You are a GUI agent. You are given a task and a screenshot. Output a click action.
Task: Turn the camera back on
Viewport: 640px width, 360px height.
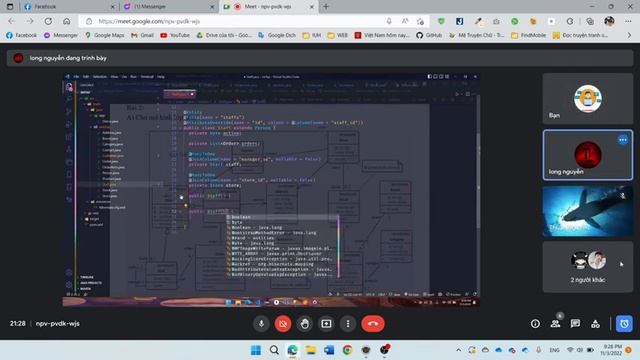pyautogui.click(x=283, y=324)
